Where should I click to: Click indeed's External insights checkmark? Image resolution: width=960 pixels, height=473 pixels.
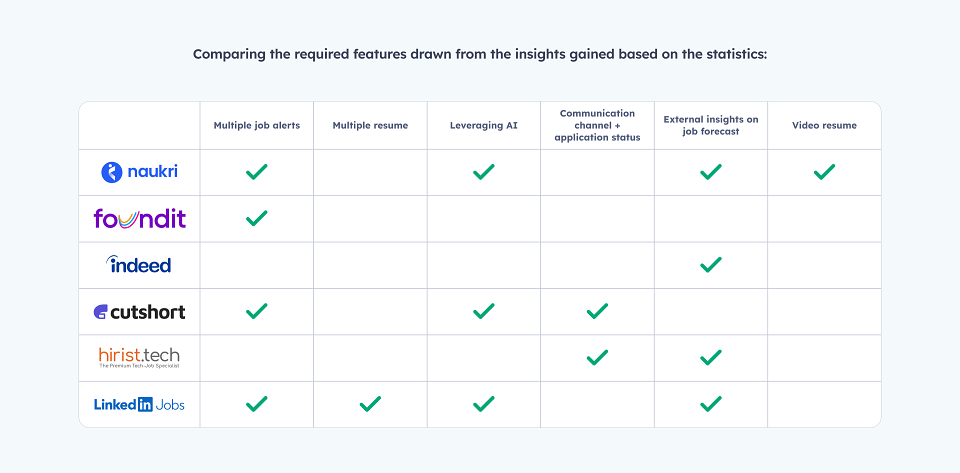710,264
